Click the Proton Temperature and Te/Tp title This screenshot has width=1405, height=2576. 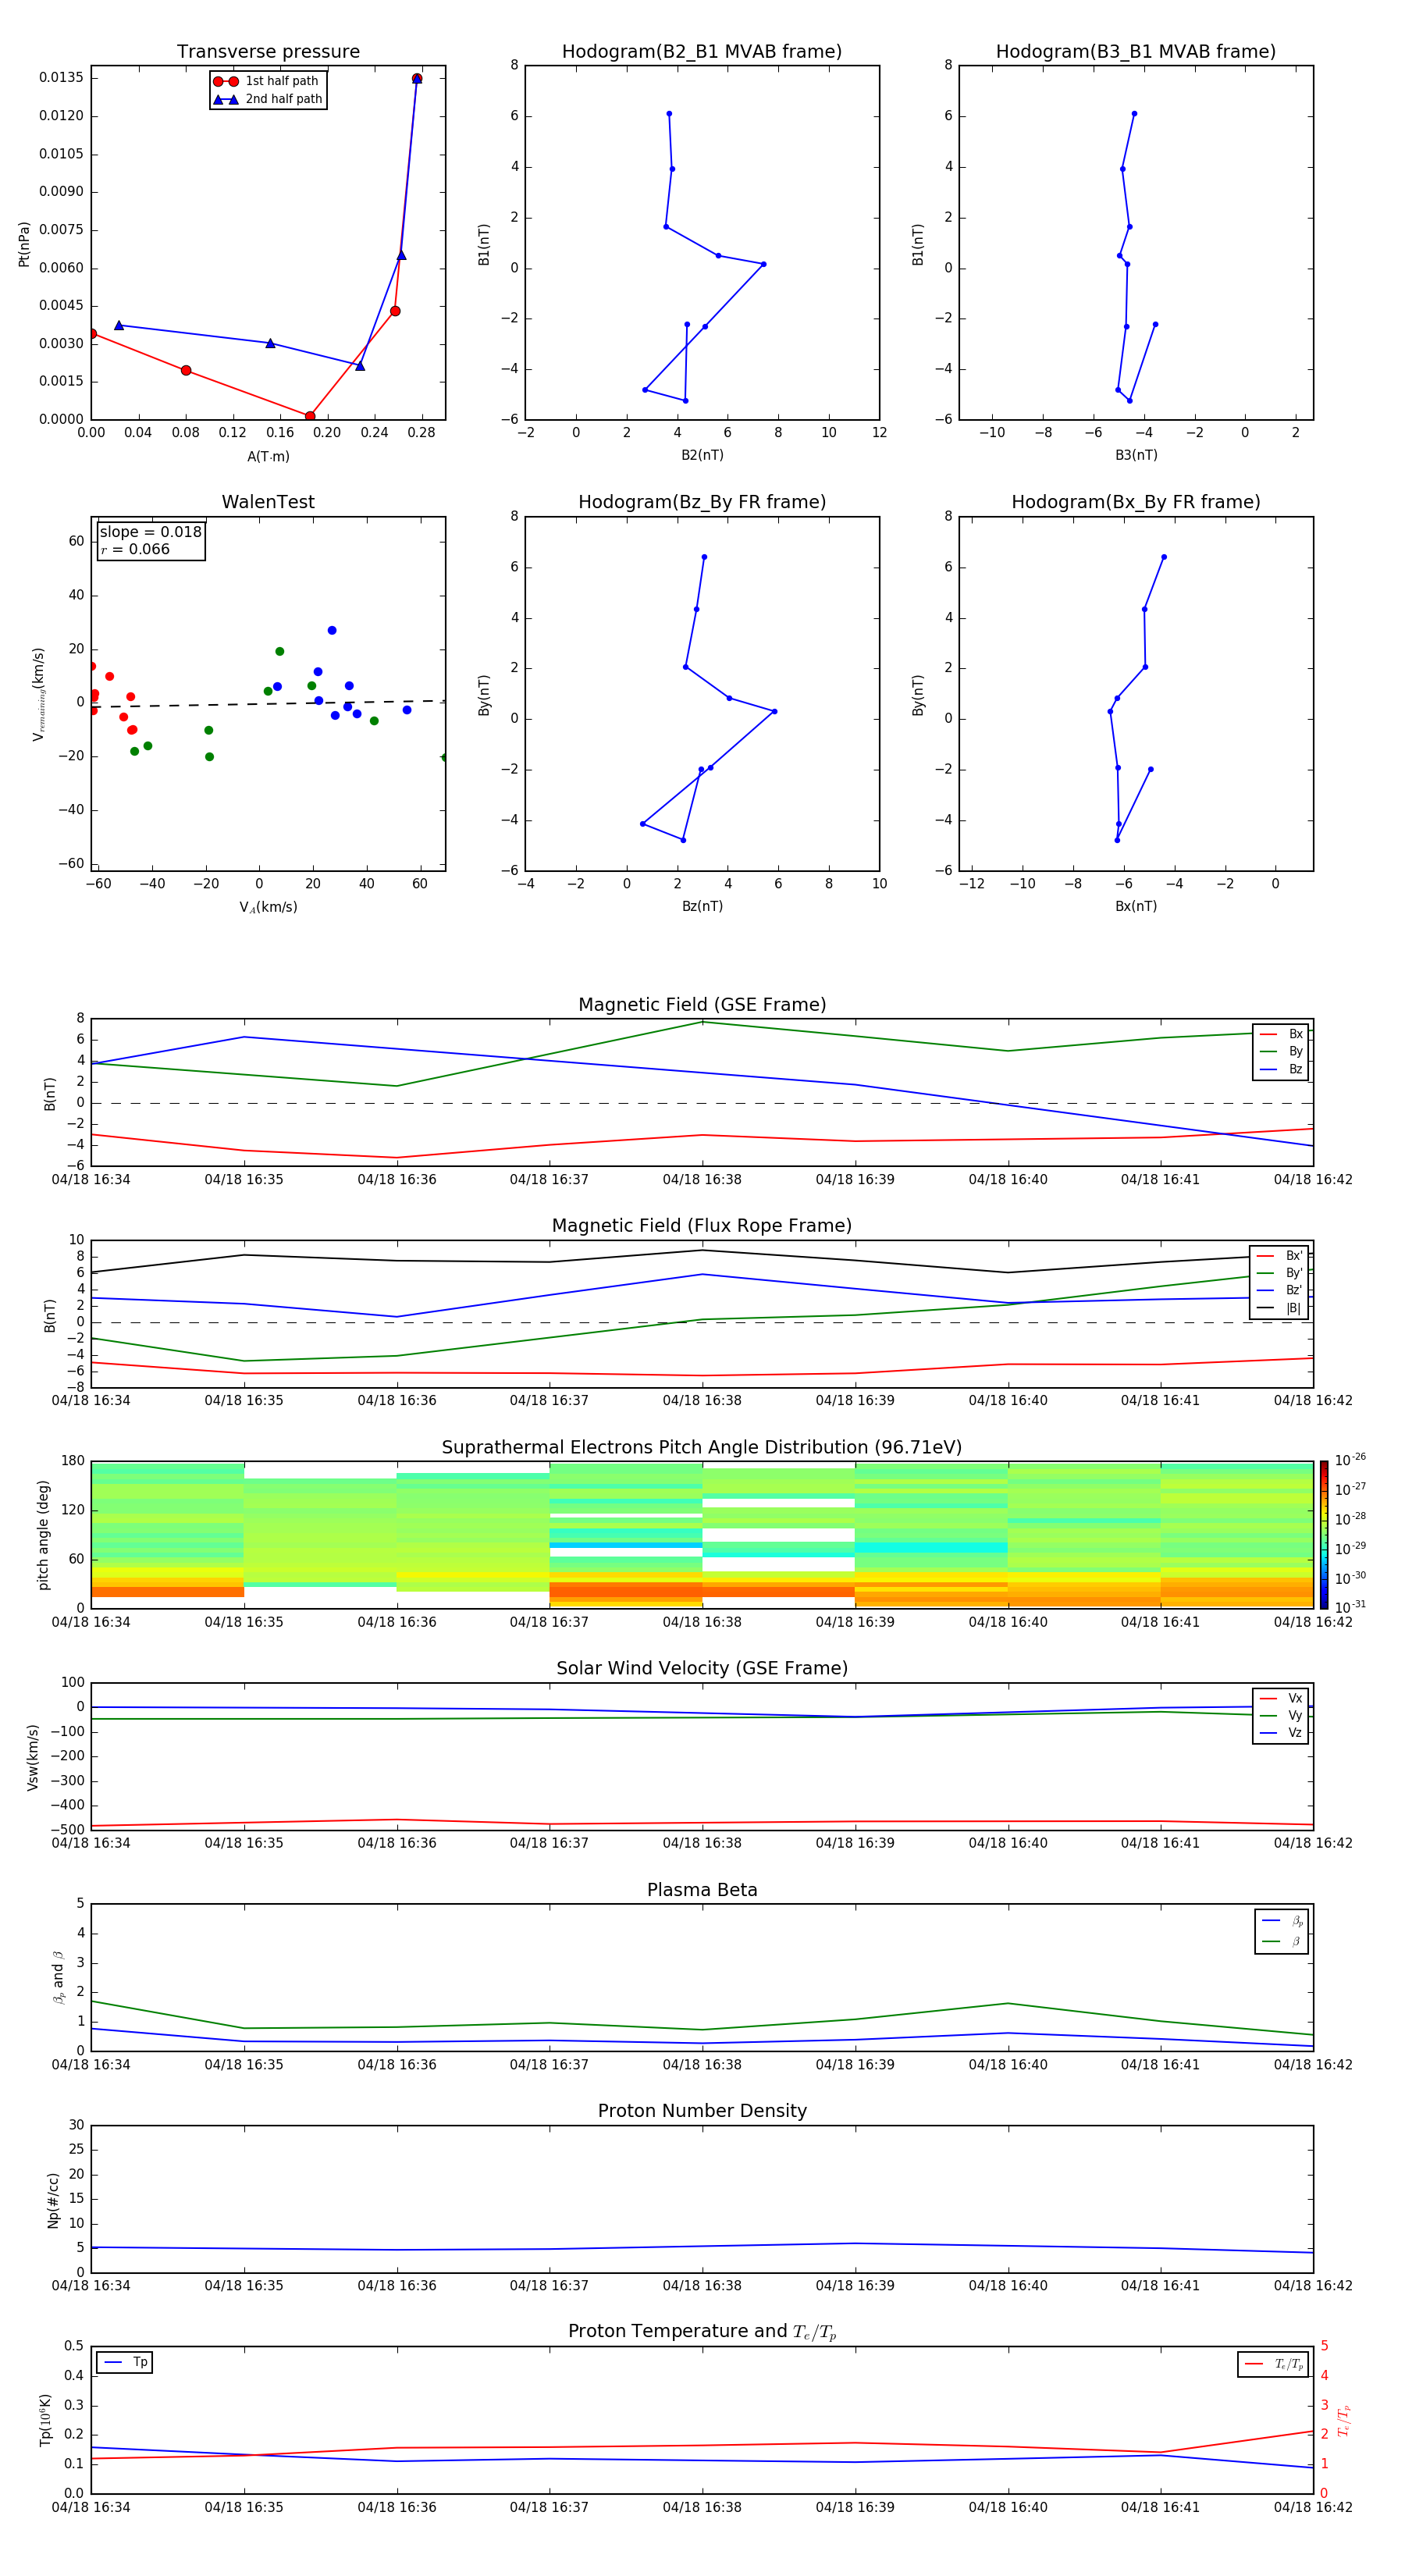[702, 2332]
